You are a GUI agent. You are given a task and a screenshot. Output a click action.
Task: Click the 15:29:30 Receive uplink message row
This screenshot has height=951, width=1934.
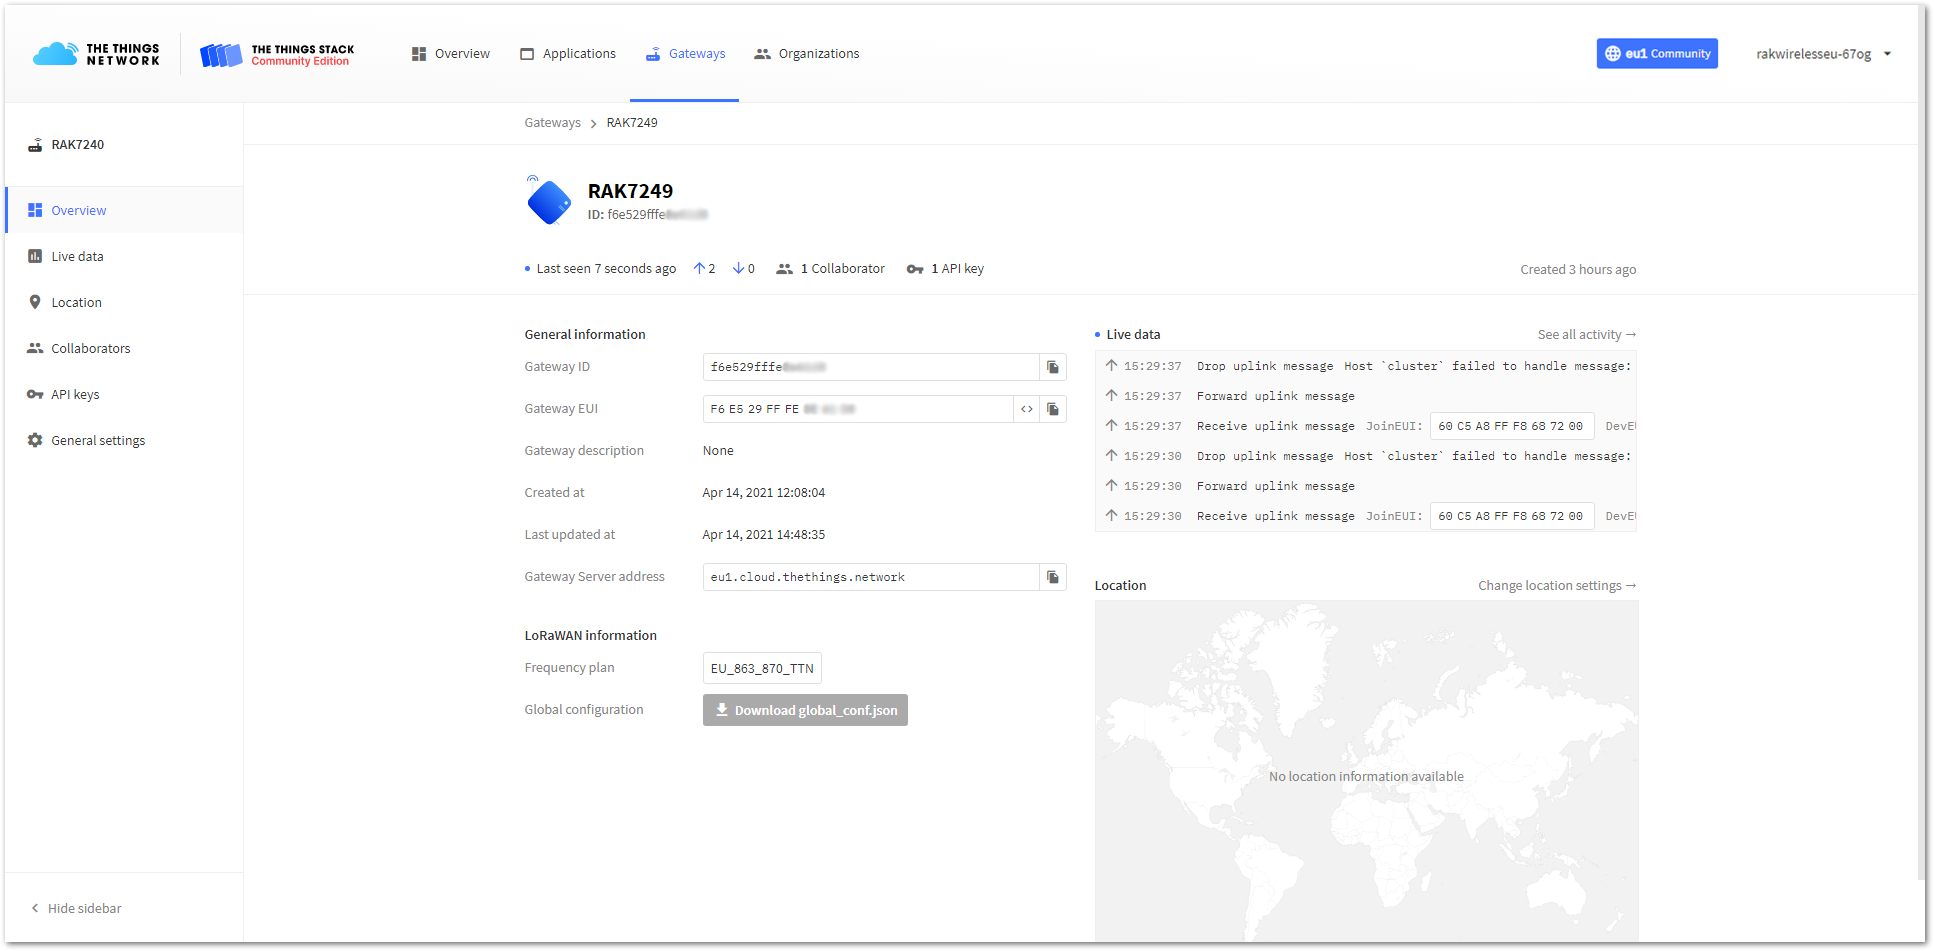1366,516
